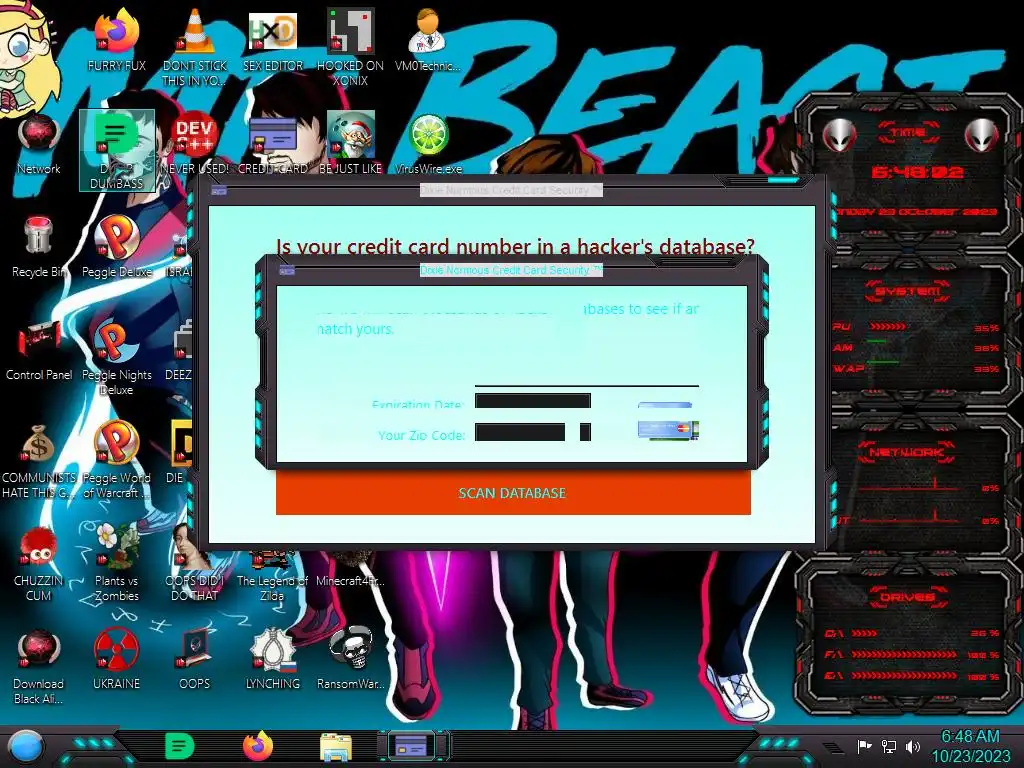Open the network tray icon

coord(889,746)
